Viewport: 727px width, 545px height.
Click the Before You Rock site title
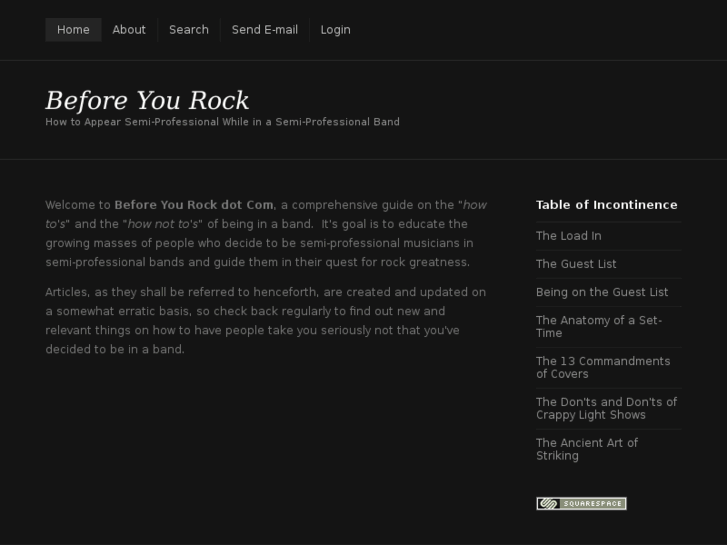(x=147, y=100)
